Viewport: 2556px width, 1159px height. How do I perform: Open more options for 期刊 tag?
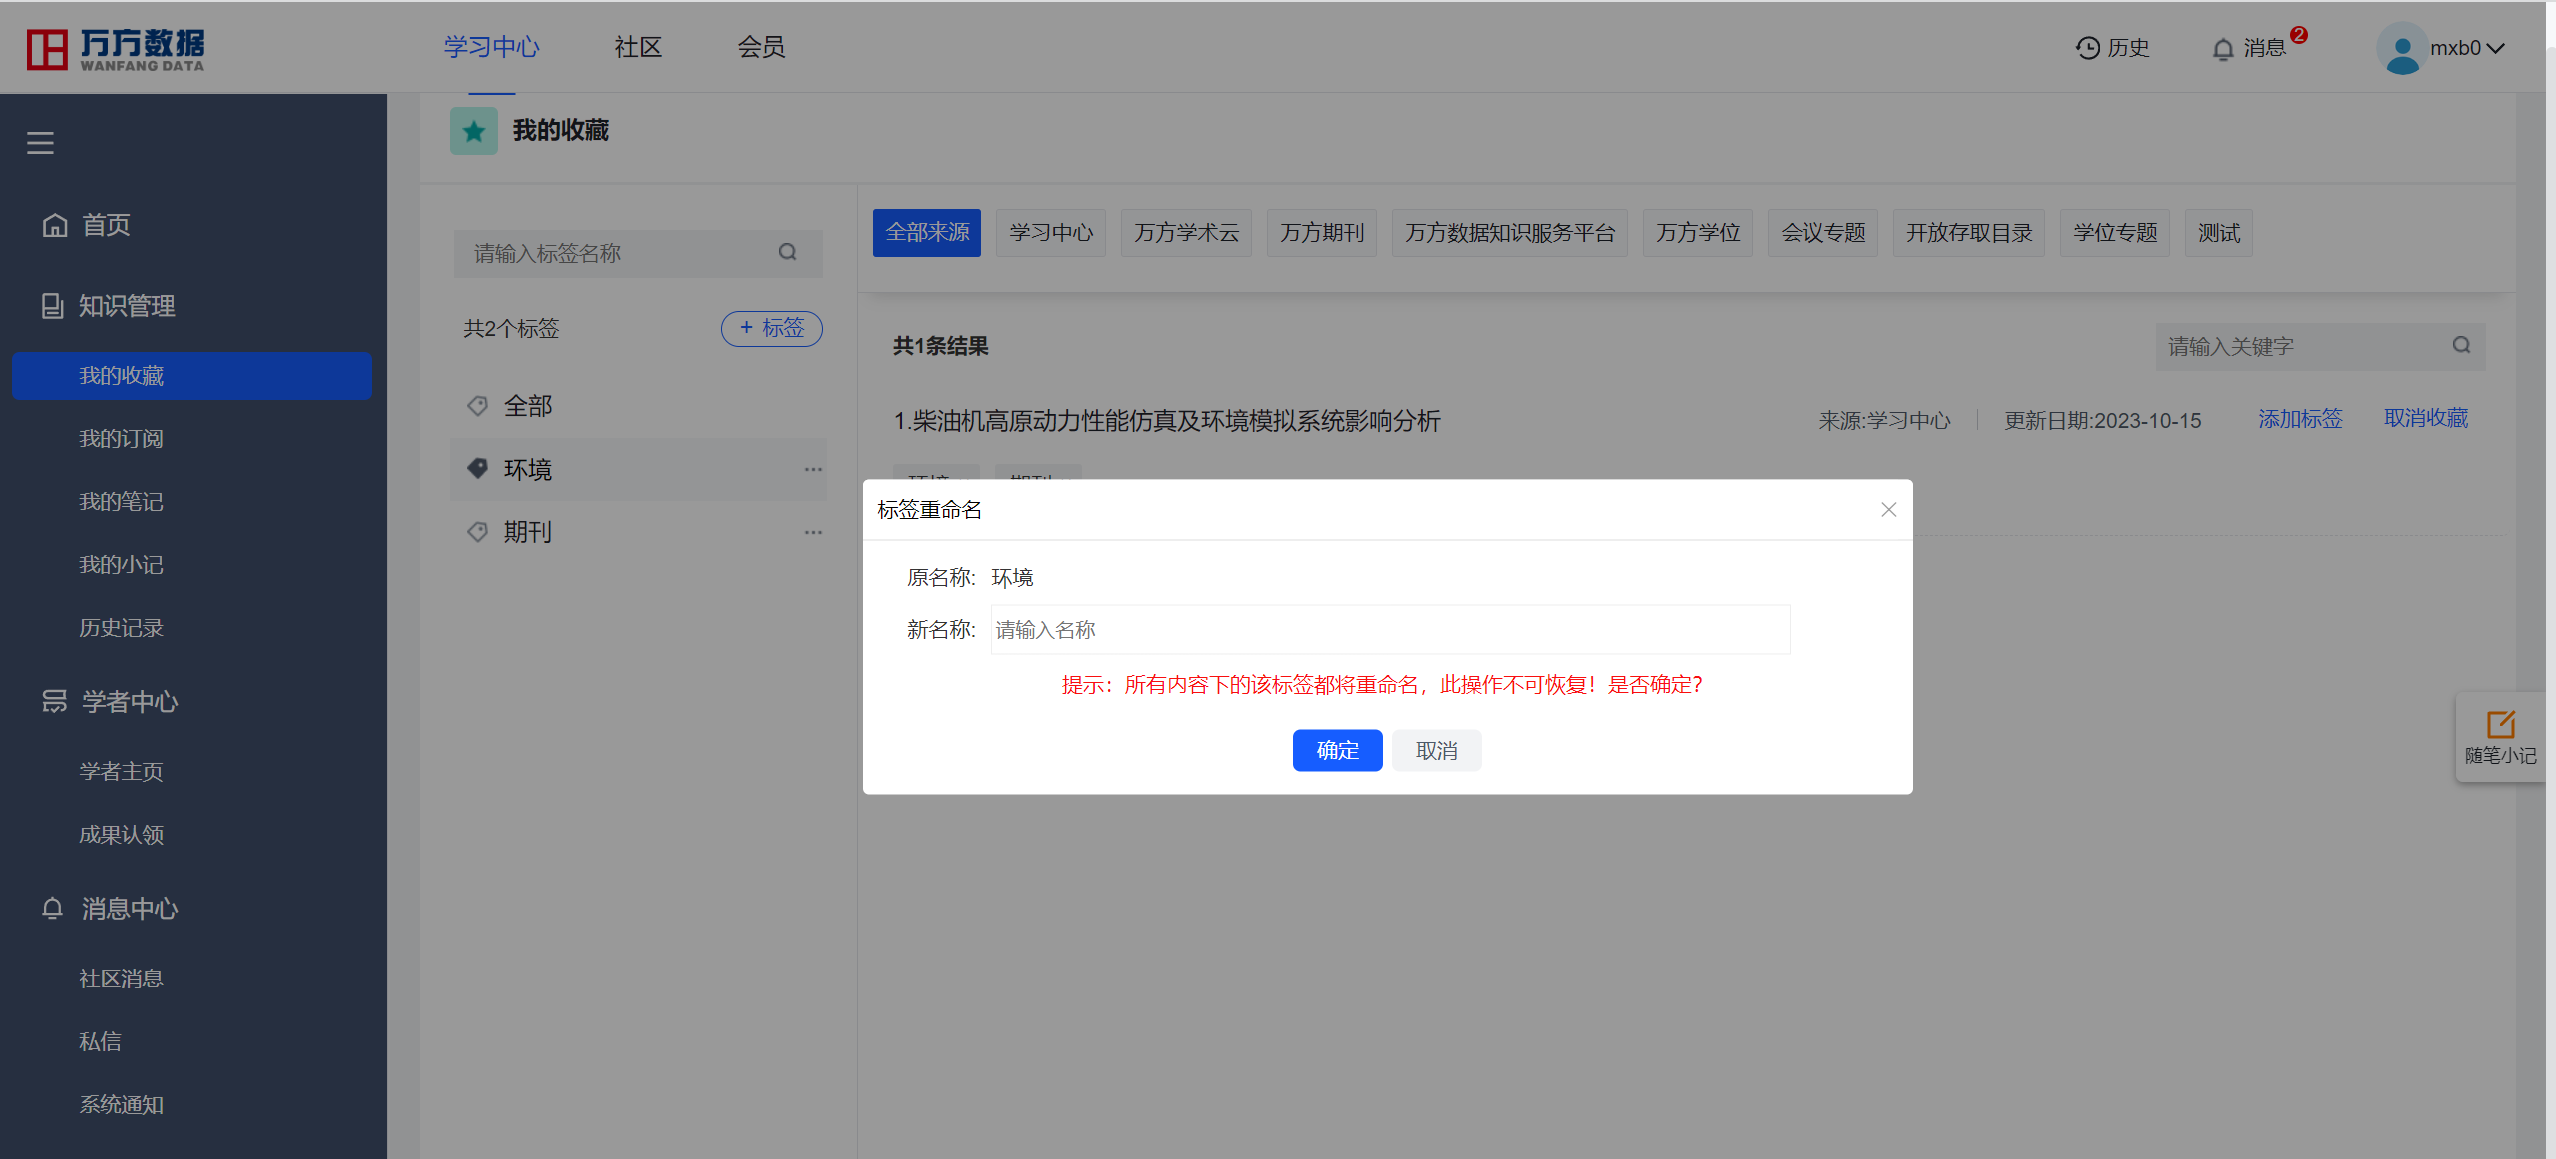tap(813, 532)
